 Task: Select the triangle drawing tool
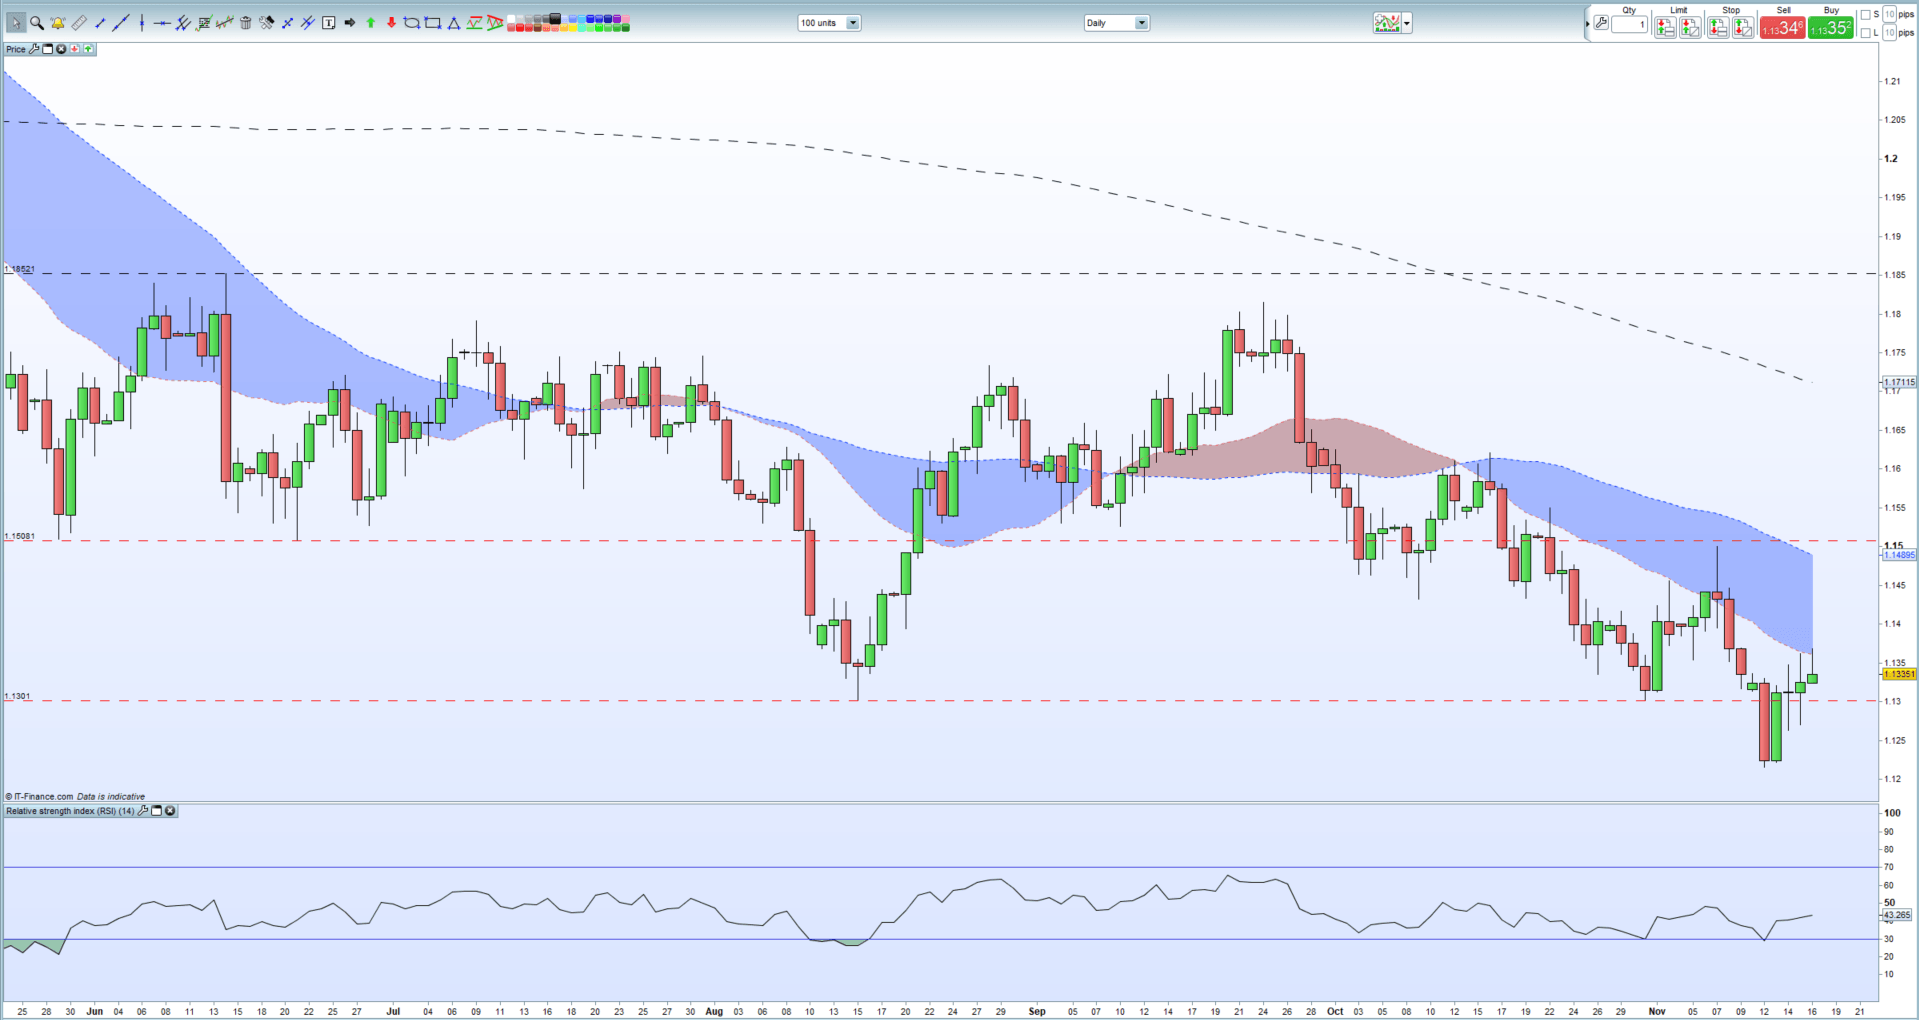click(x=453, y=23)
